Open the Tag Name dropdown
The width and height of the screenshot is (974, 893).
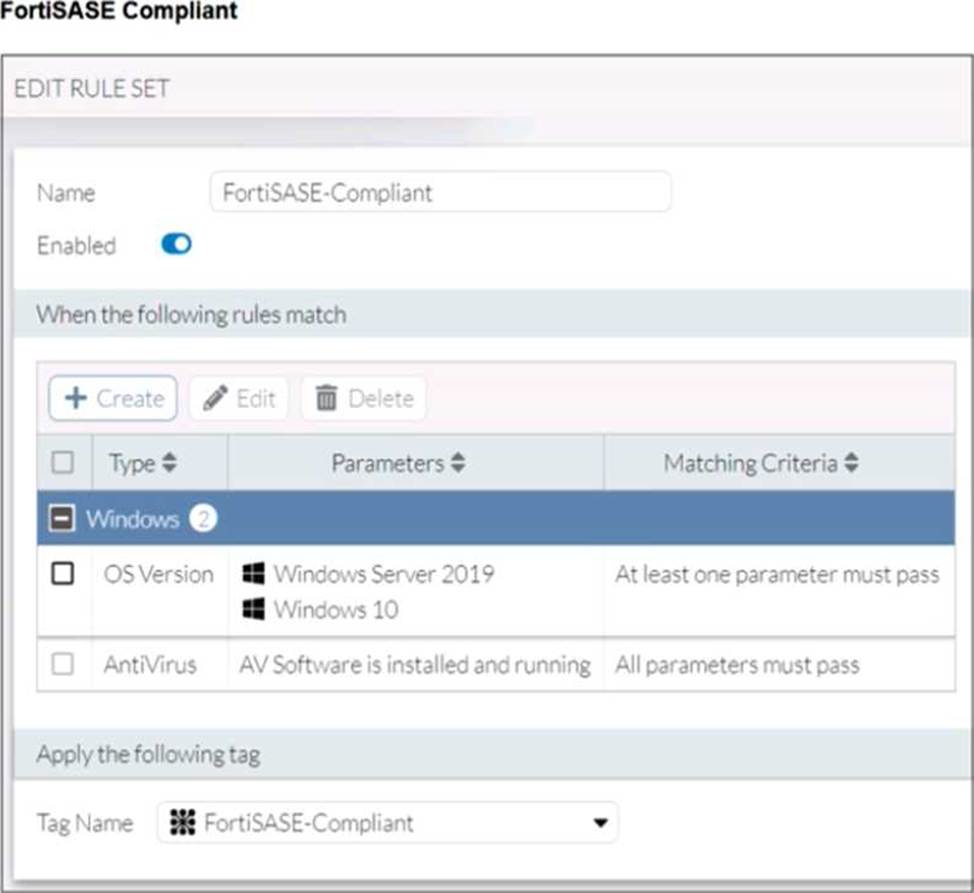[x=600, y=823]
